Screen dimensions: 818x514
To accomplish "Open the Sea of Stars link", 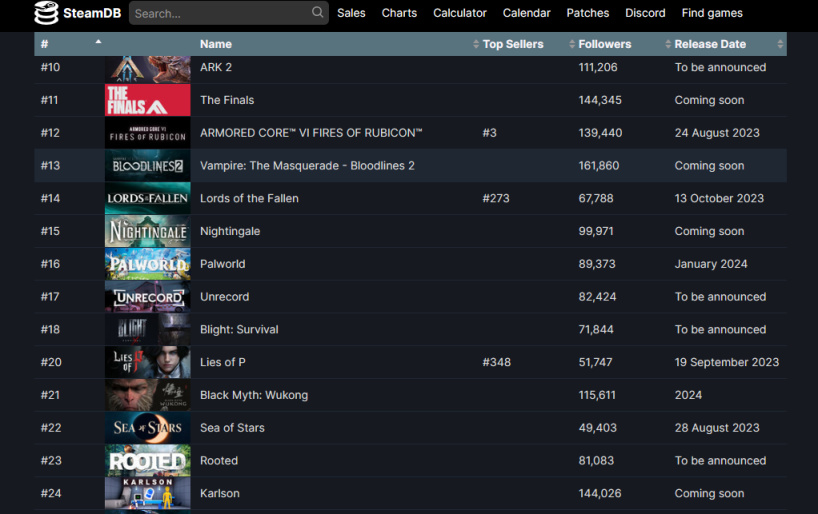I will (x=232, y=428).
